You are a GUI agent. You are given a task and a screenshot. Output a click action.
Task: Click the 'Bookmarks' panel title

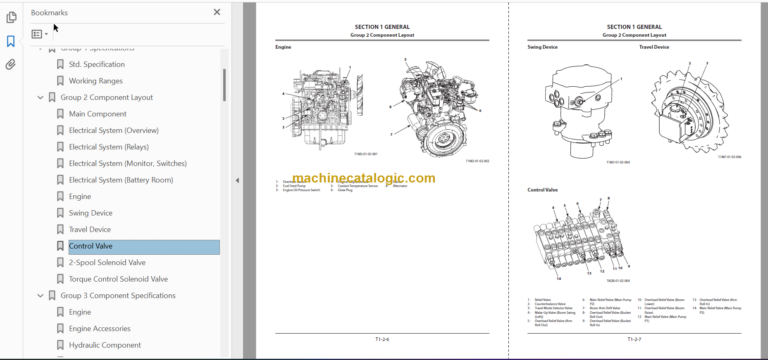coord(49,13)
